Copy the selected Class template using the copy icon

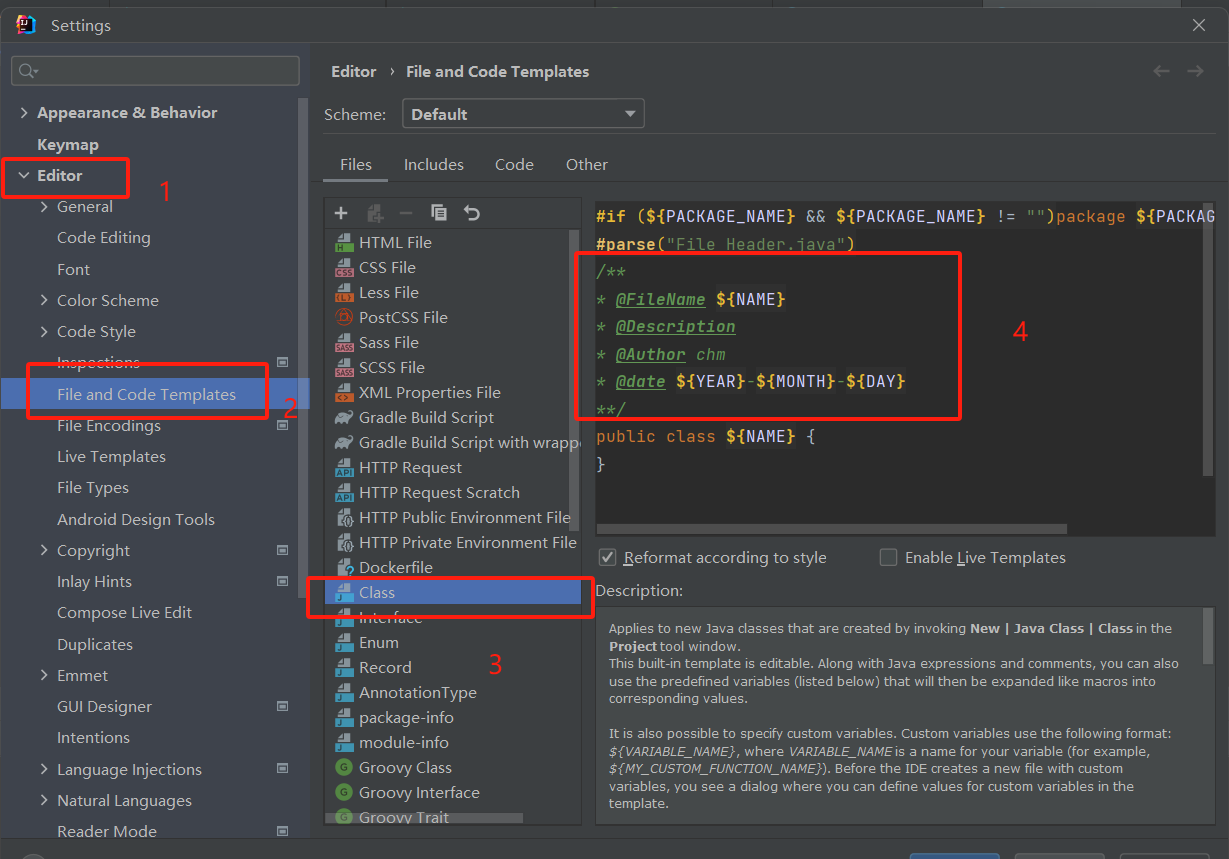438,212
